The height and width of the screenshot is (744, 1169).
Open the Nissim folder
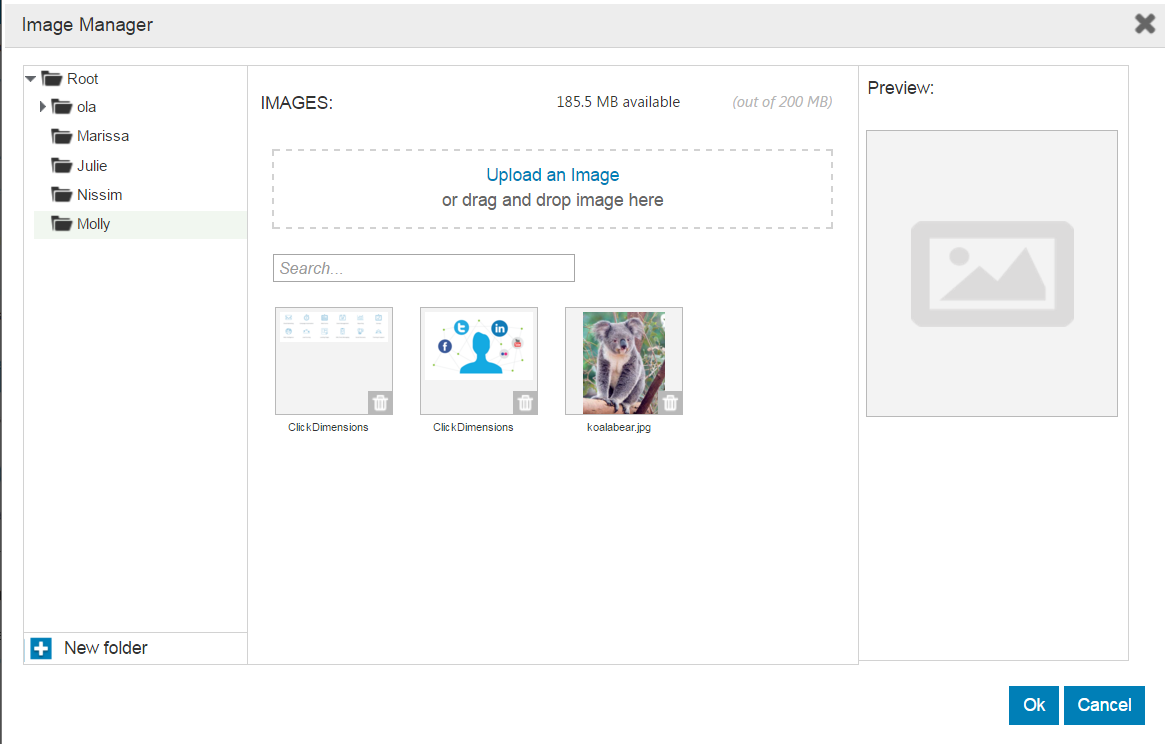click(99, 195)
